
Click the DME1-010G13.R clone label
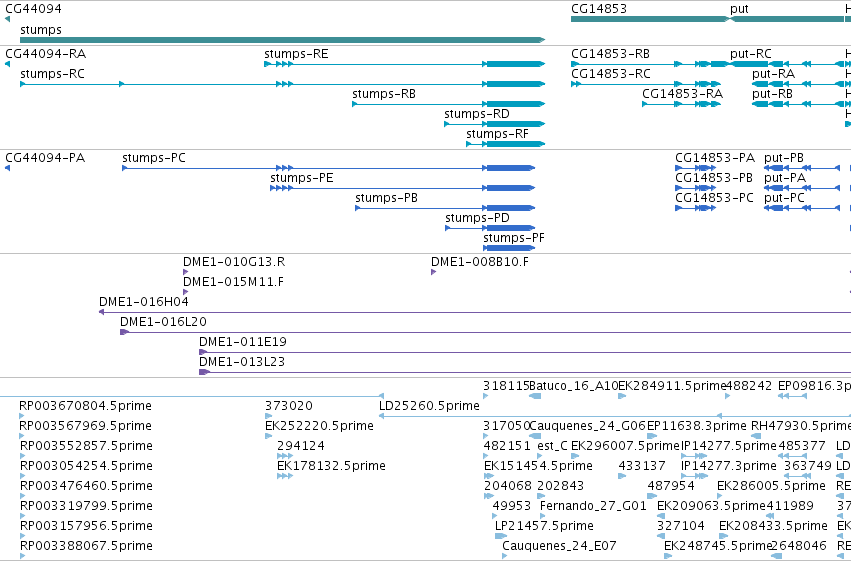click(x=234, y=262)
